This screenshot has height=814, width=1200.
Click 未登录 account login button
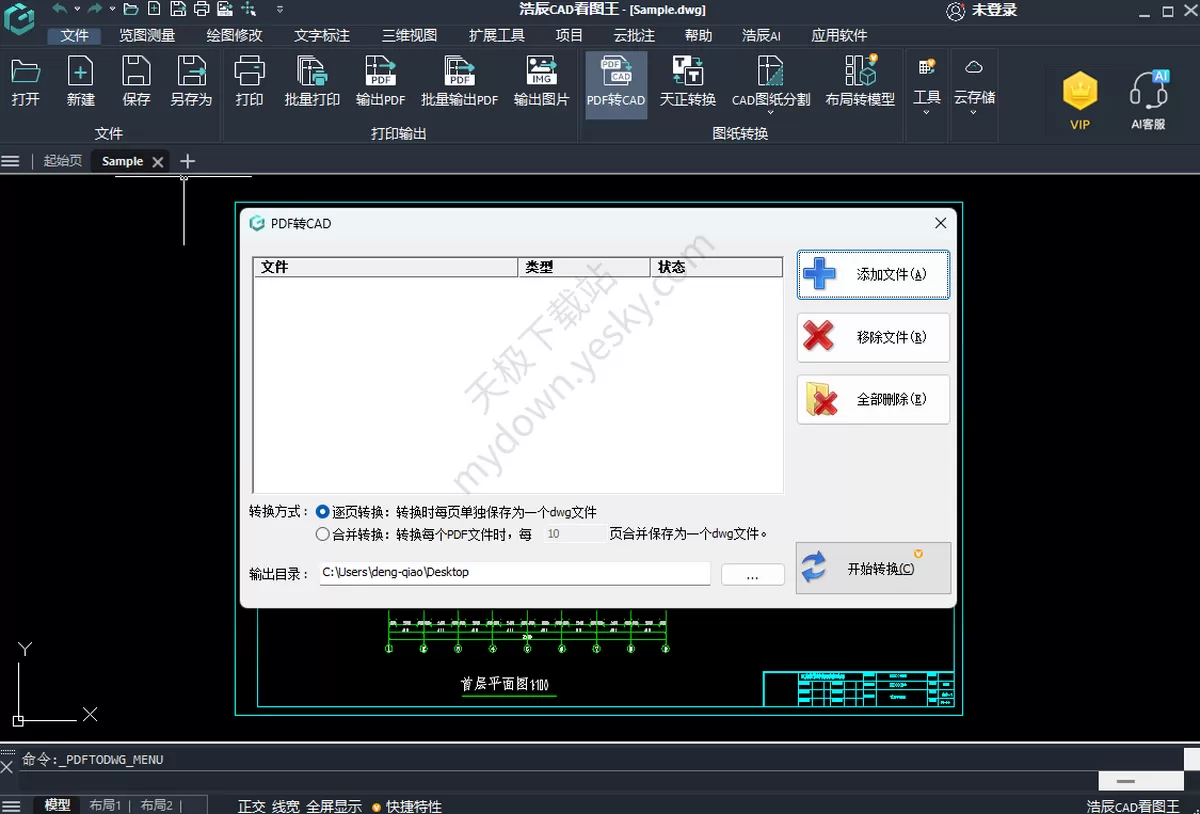coord(982,10)
